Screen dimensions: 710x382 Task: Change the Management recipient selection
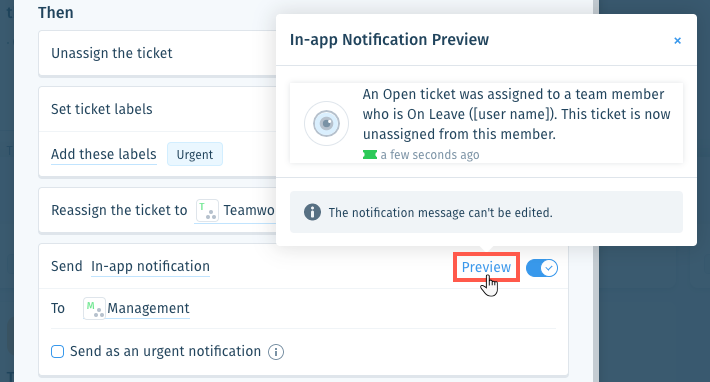[148, 308]
